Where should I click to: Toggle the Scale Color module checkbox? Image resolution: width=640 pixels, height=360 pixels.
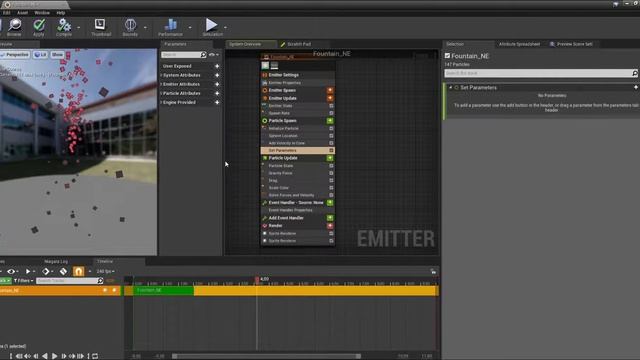[x=331, y=188]
